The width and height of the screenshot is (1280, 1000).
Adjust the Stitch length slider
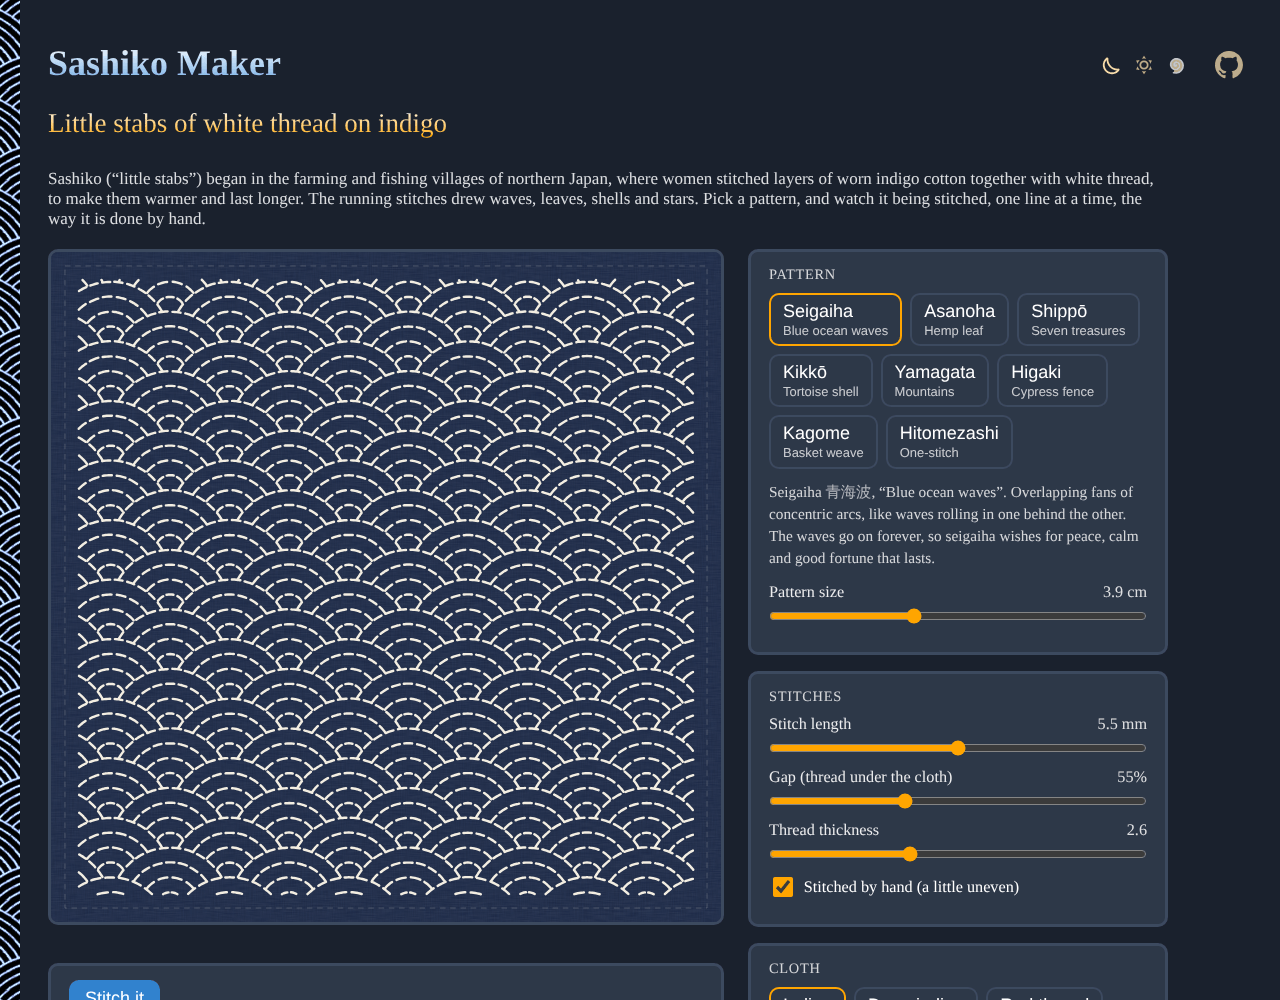[958, 748]
